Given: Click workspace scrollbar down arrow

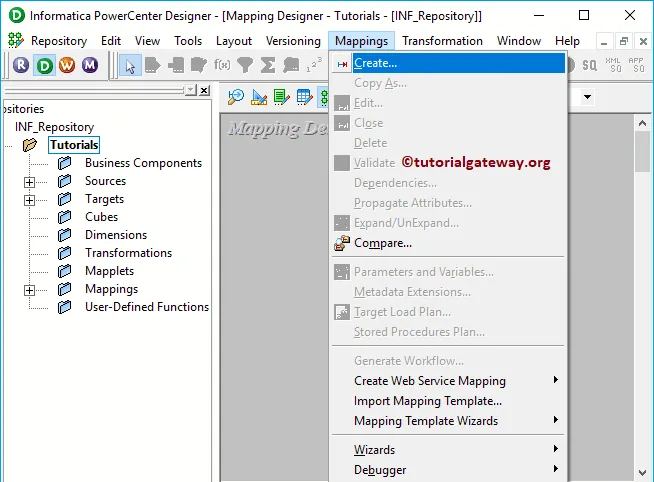Looking at the screenshot, I should pos(642,472).
